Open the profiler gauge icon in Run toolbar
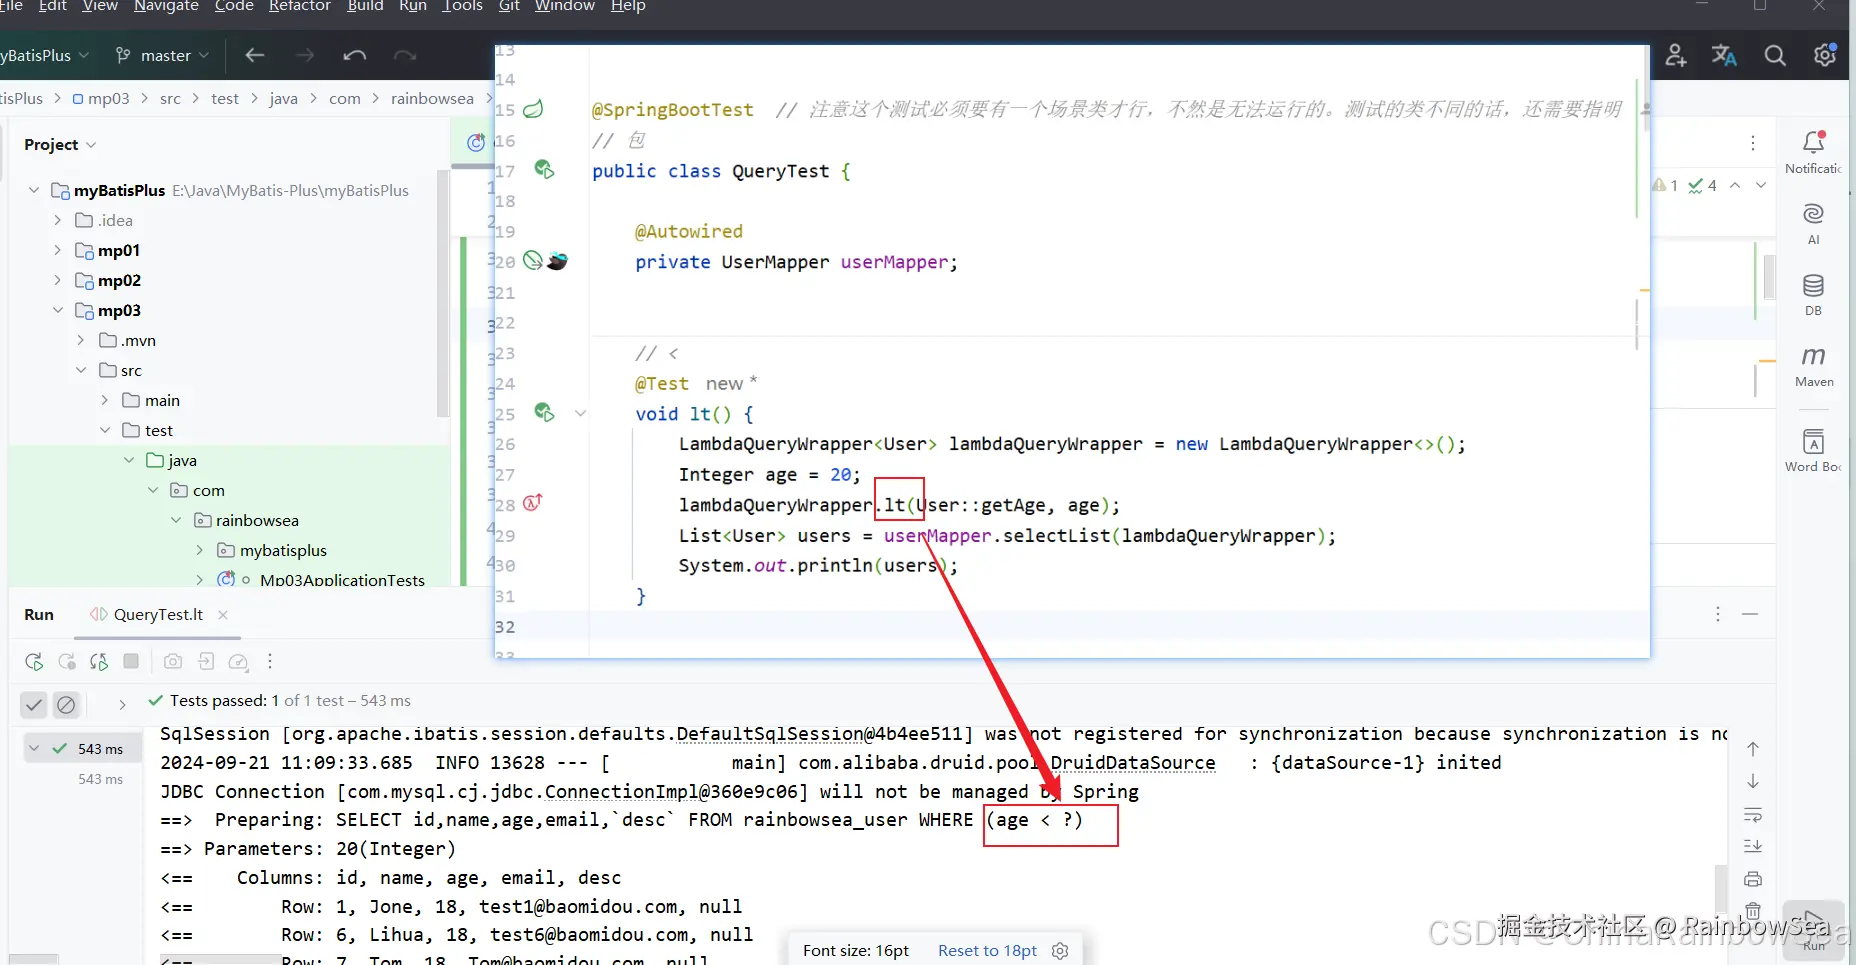The width and height of the screenshot is (1856, 965). click(x=239, y=662)
